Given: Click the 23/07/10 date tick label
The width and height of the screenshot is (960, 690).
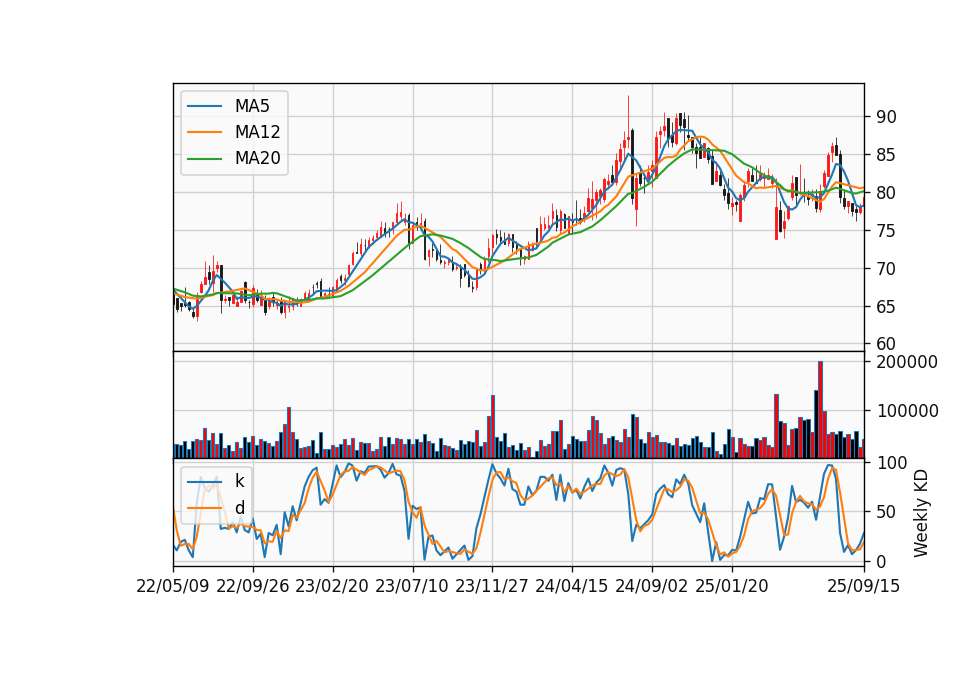Looking at the screenshot, I should [x=412, y=586].
